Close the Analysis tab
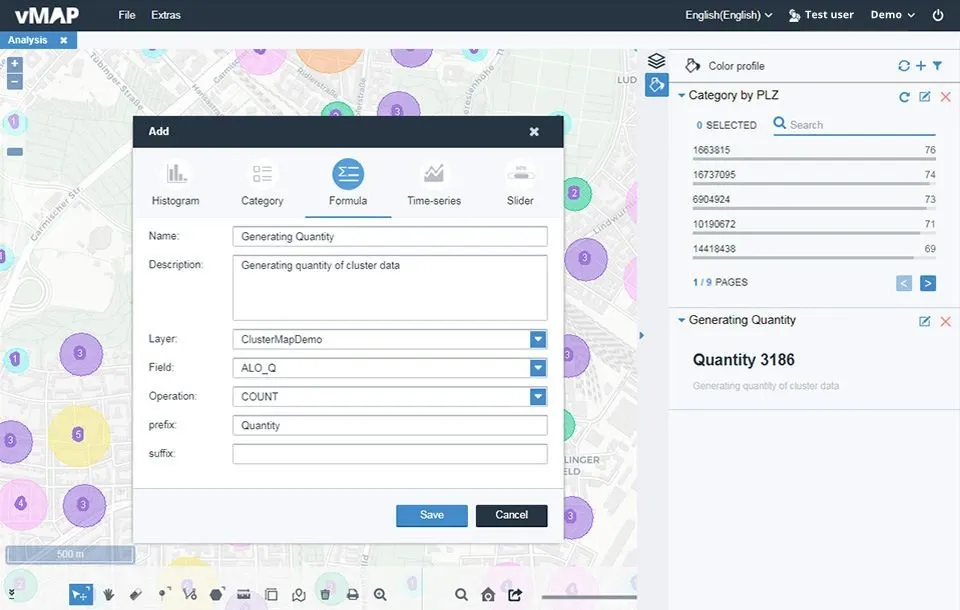Screen dimensions: 960x610 click(64, 40)
